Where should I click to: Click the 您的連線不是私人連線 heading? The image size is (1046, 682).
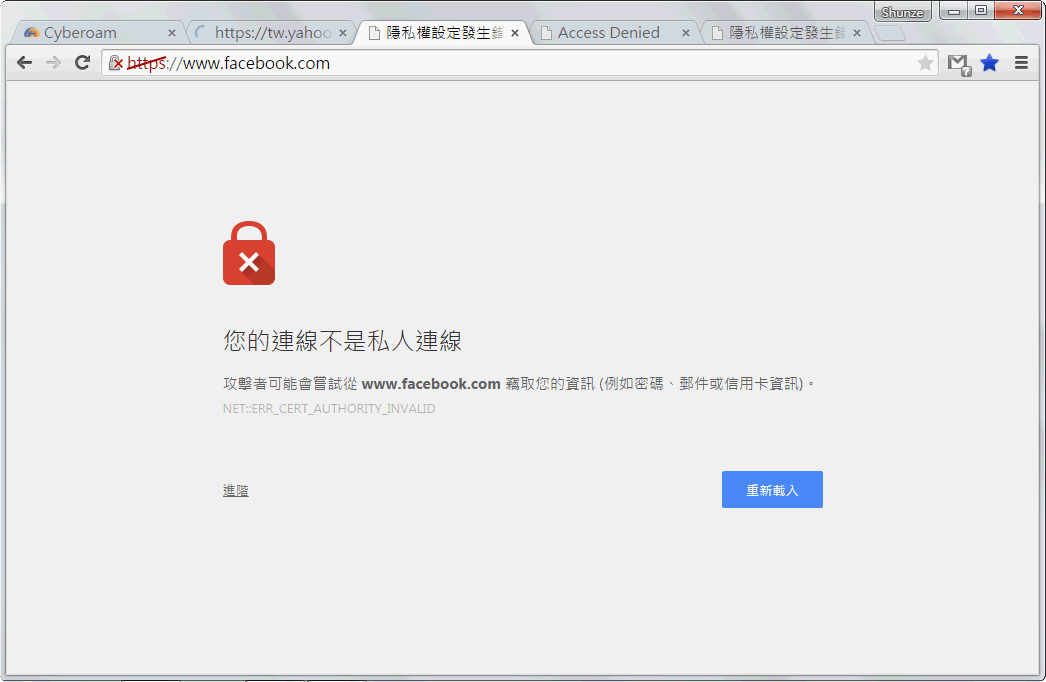pyautogui.click(x=342, y=341)
